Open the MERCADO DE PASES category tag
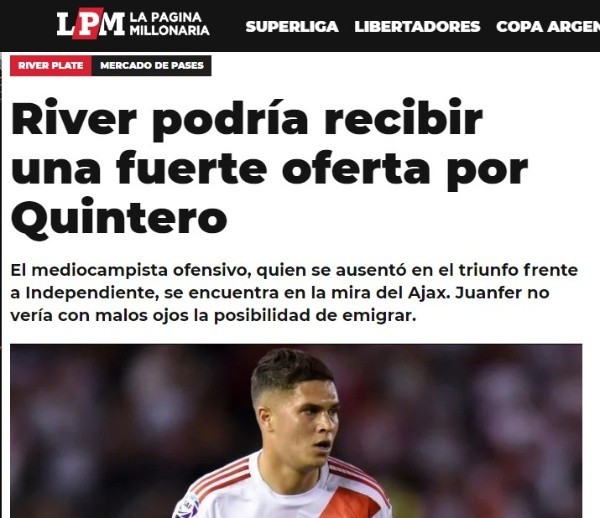 tap(152, 65)
